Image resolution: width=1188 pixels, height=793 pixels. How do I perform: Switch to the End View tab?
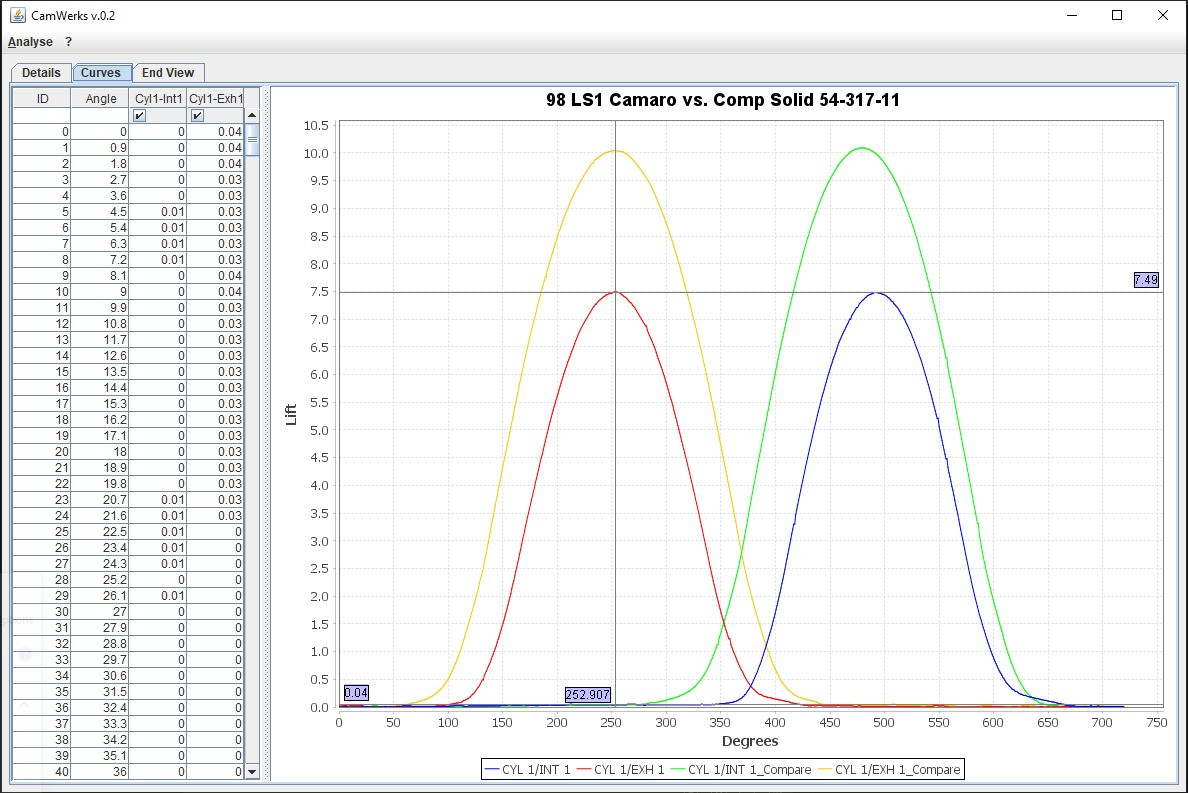coord(168,73)
